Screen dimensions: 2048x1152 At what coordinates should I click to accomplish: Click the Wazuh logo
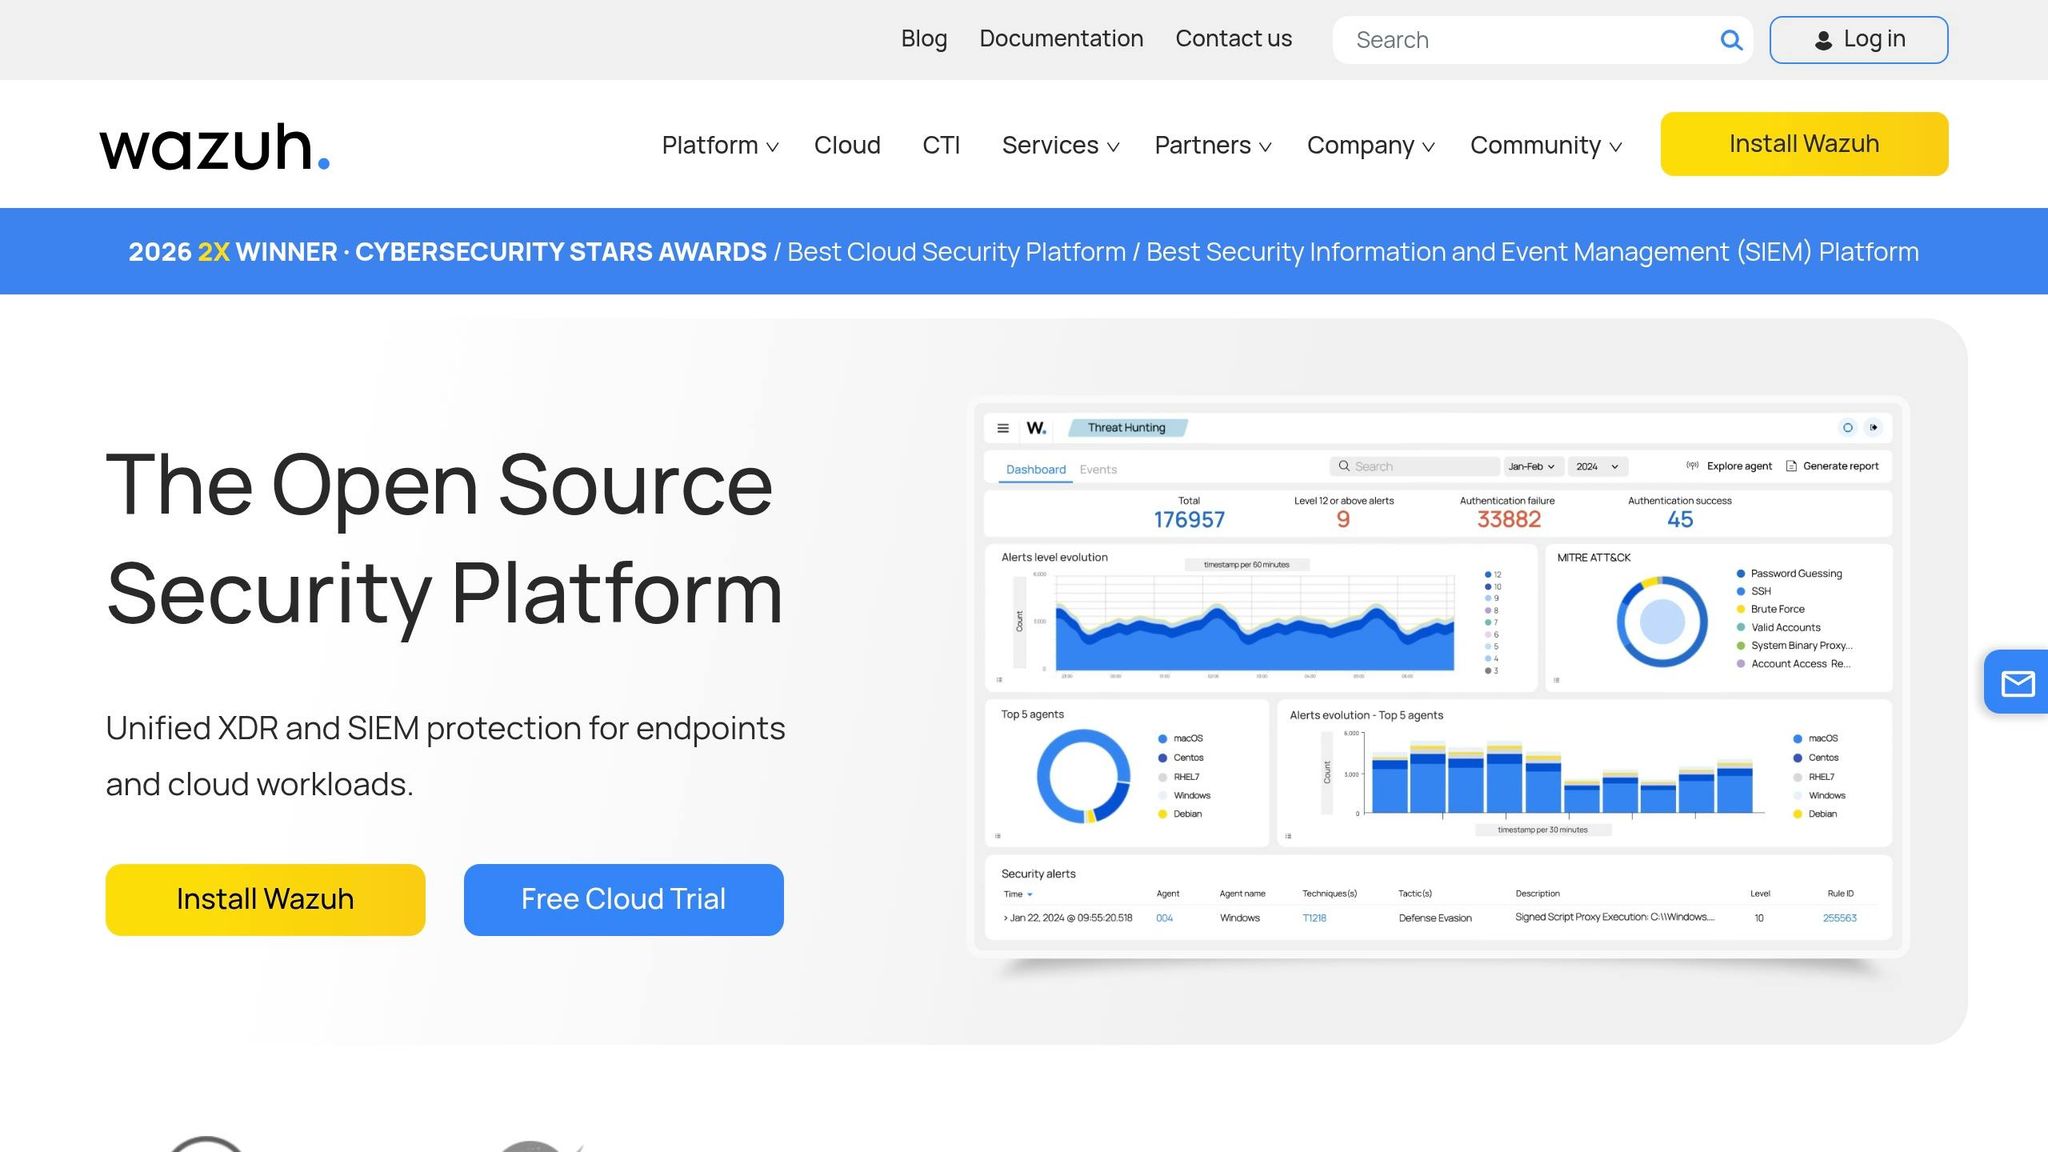pyautogui.click(x=214, y=146)
